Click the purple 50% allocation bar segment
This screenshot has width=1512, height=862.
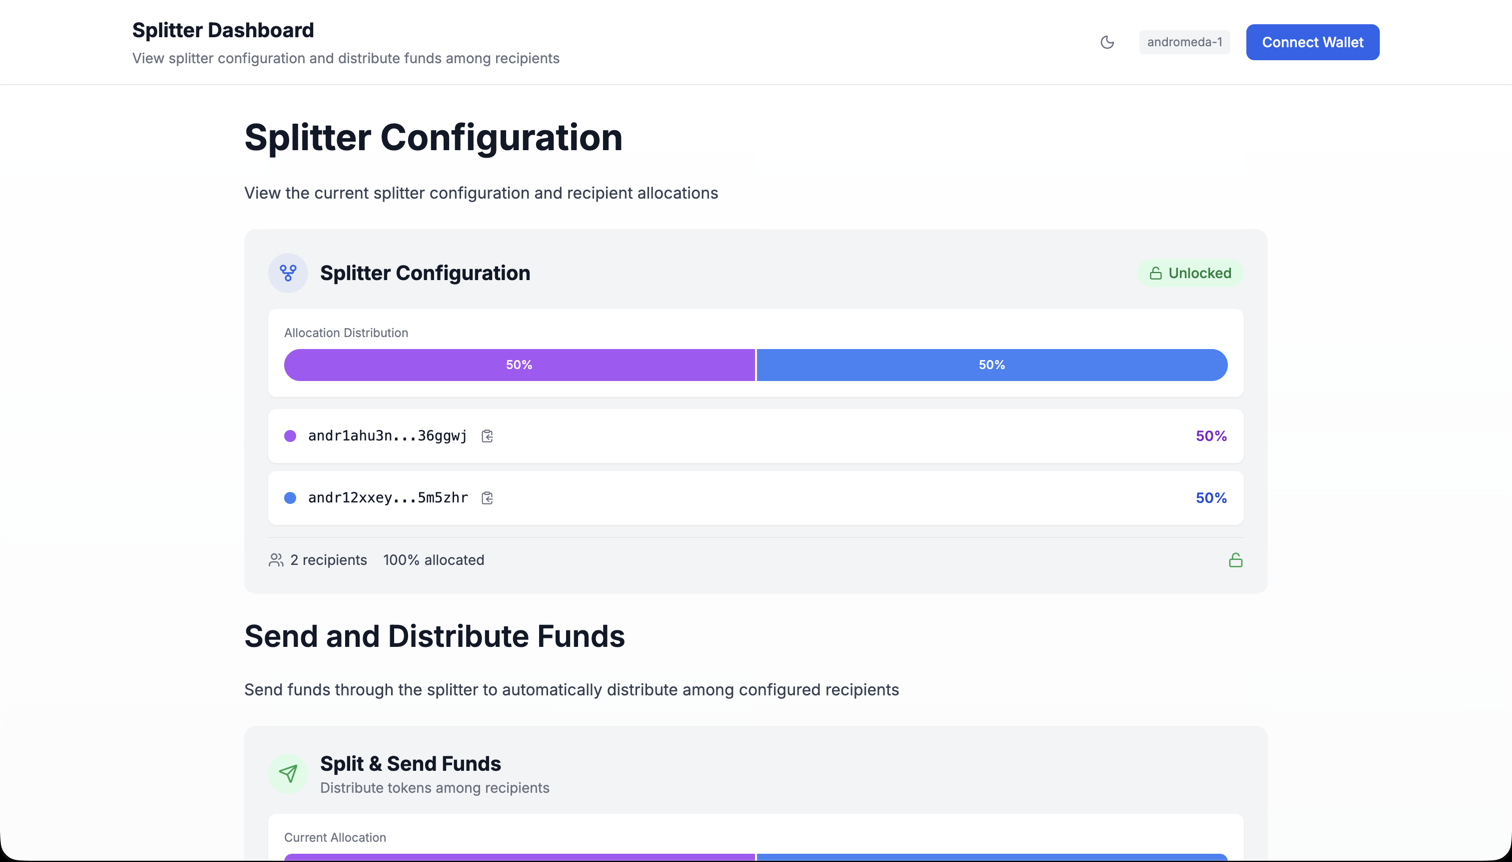518,365
